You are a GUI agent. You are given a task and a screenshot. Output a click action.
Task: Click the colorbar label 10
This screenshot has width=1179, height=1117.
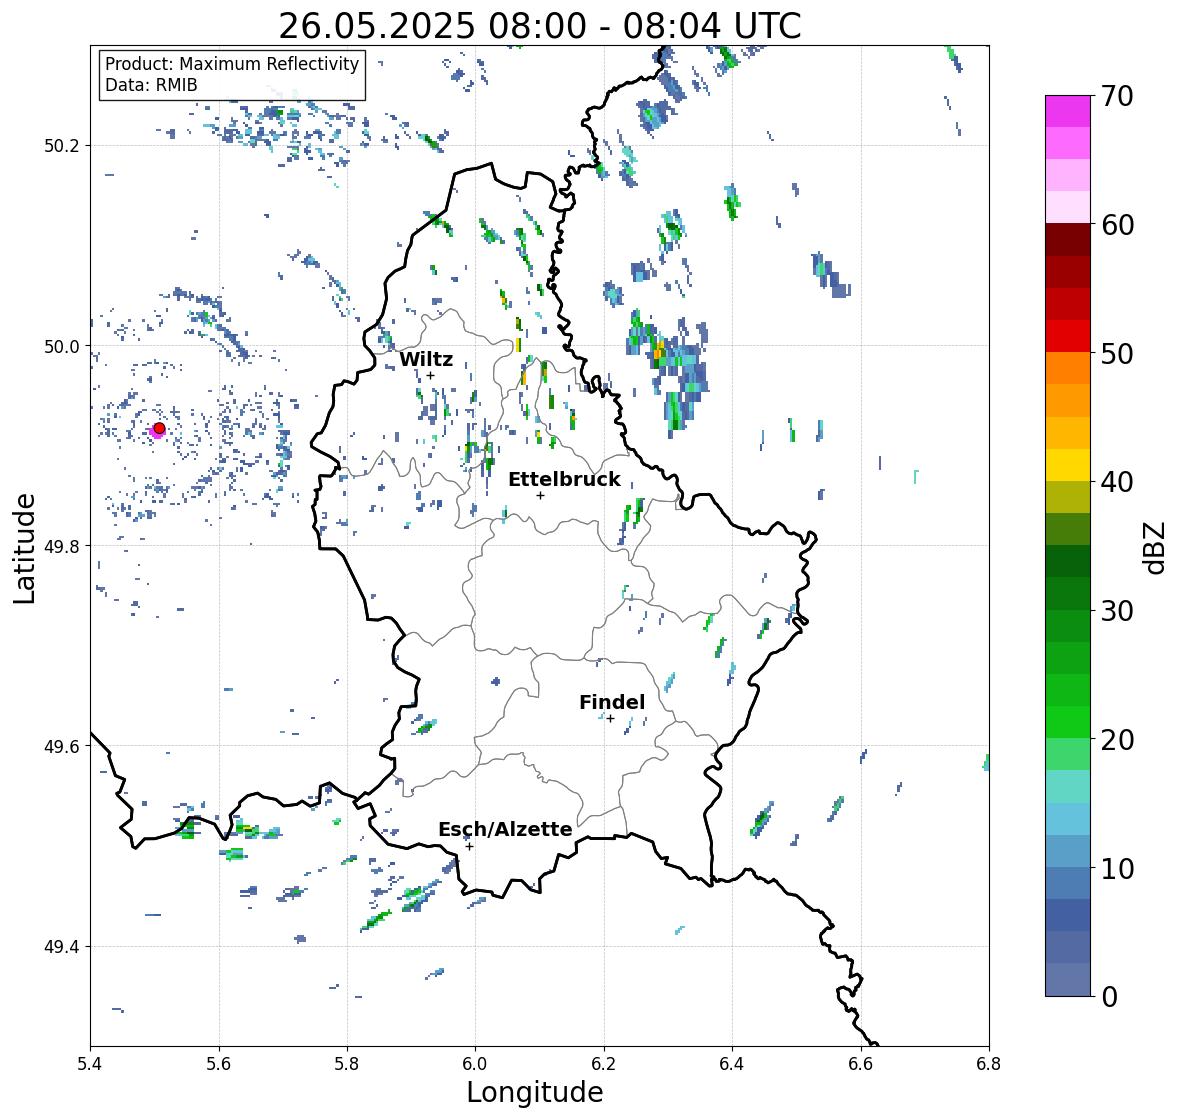point(1117,868)
